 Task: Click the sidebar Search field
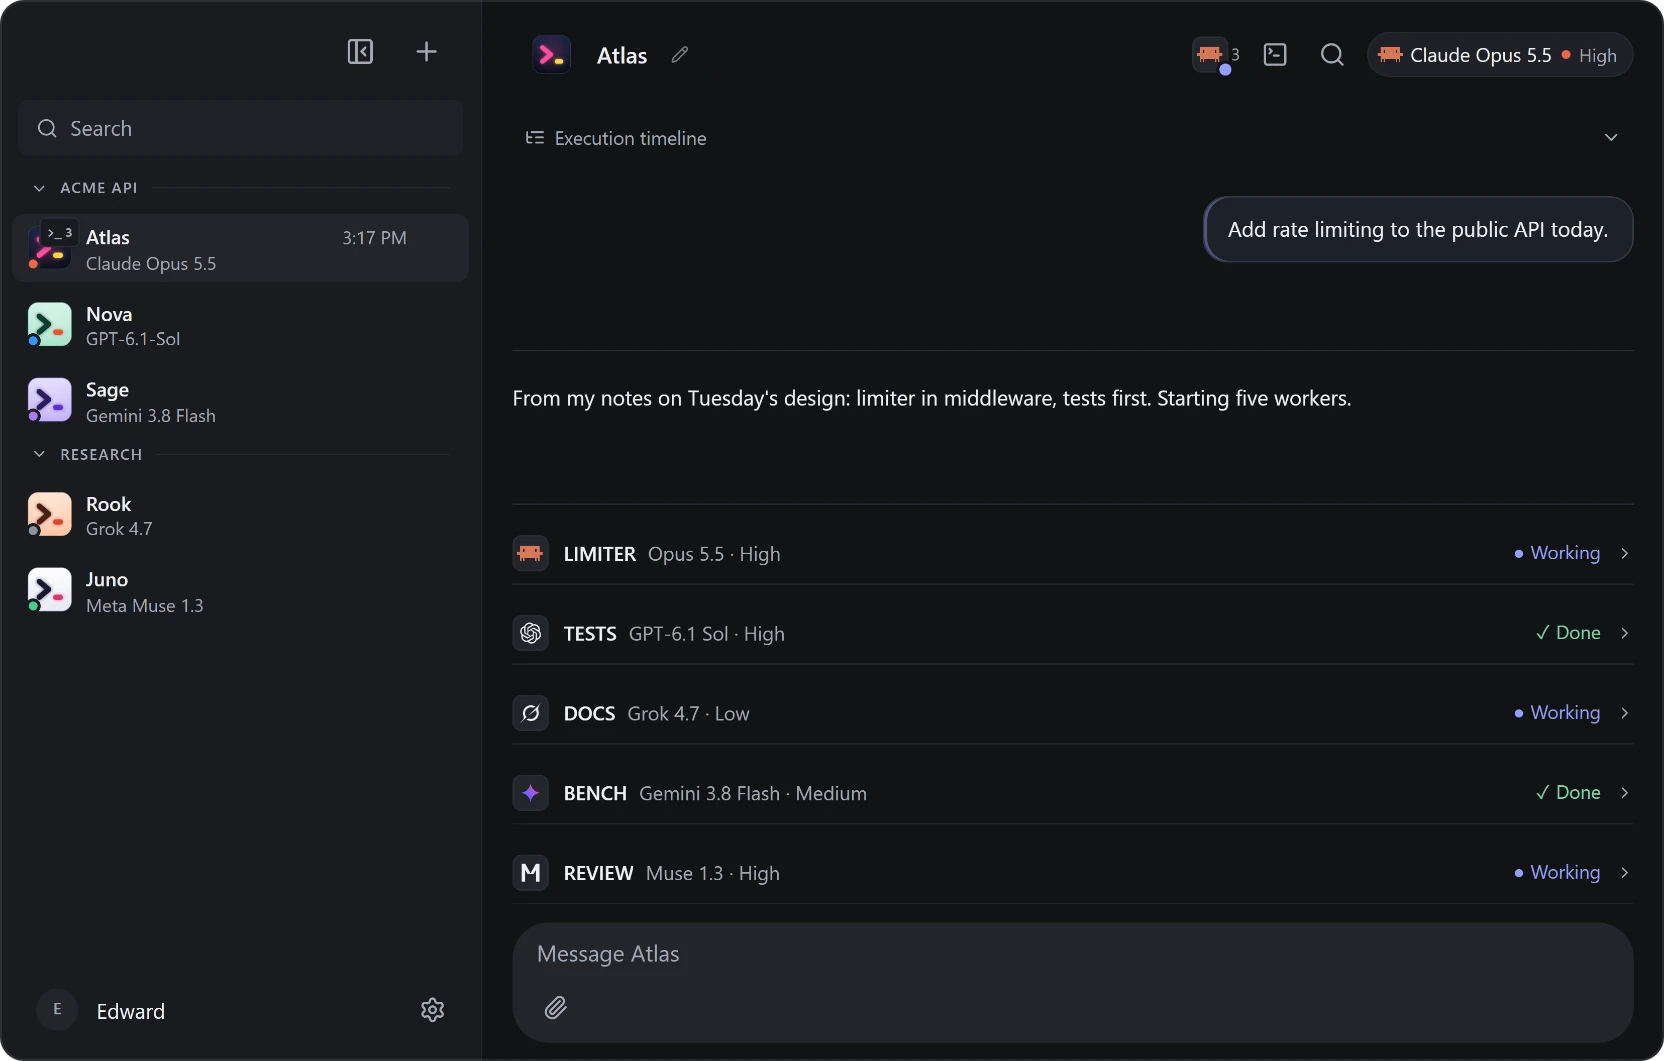click(x=240, y=128)
